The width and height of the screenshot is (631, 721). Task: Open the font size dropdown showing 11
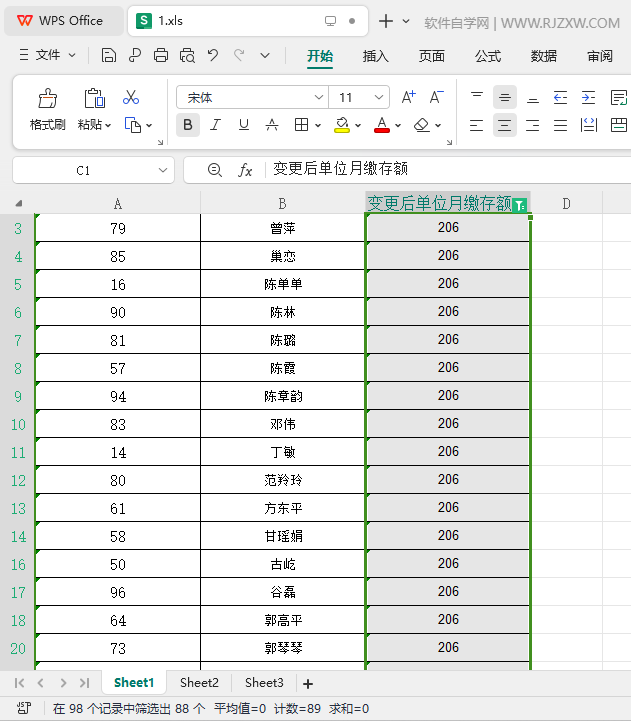[379, 97]
